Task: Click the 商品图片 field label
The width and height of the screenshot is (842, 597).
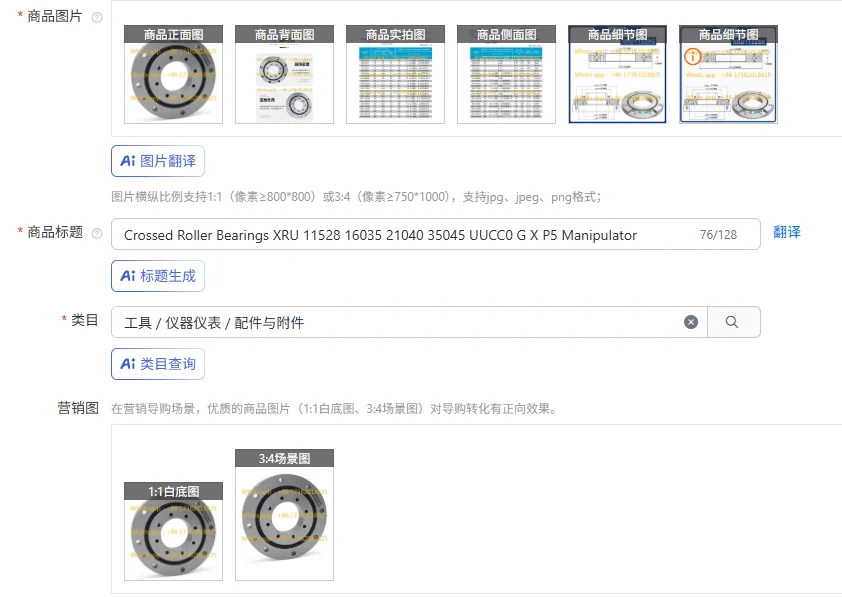Action: tap(55, 17)
